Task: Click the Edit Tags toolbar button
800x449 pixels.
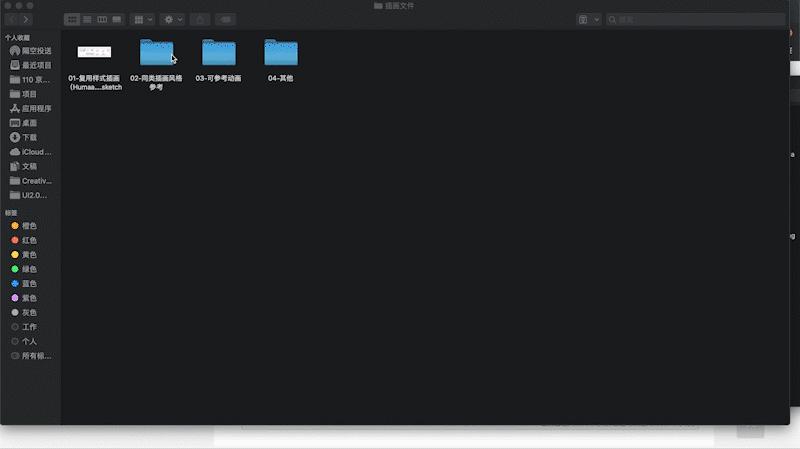Action: tap(225, 19)
